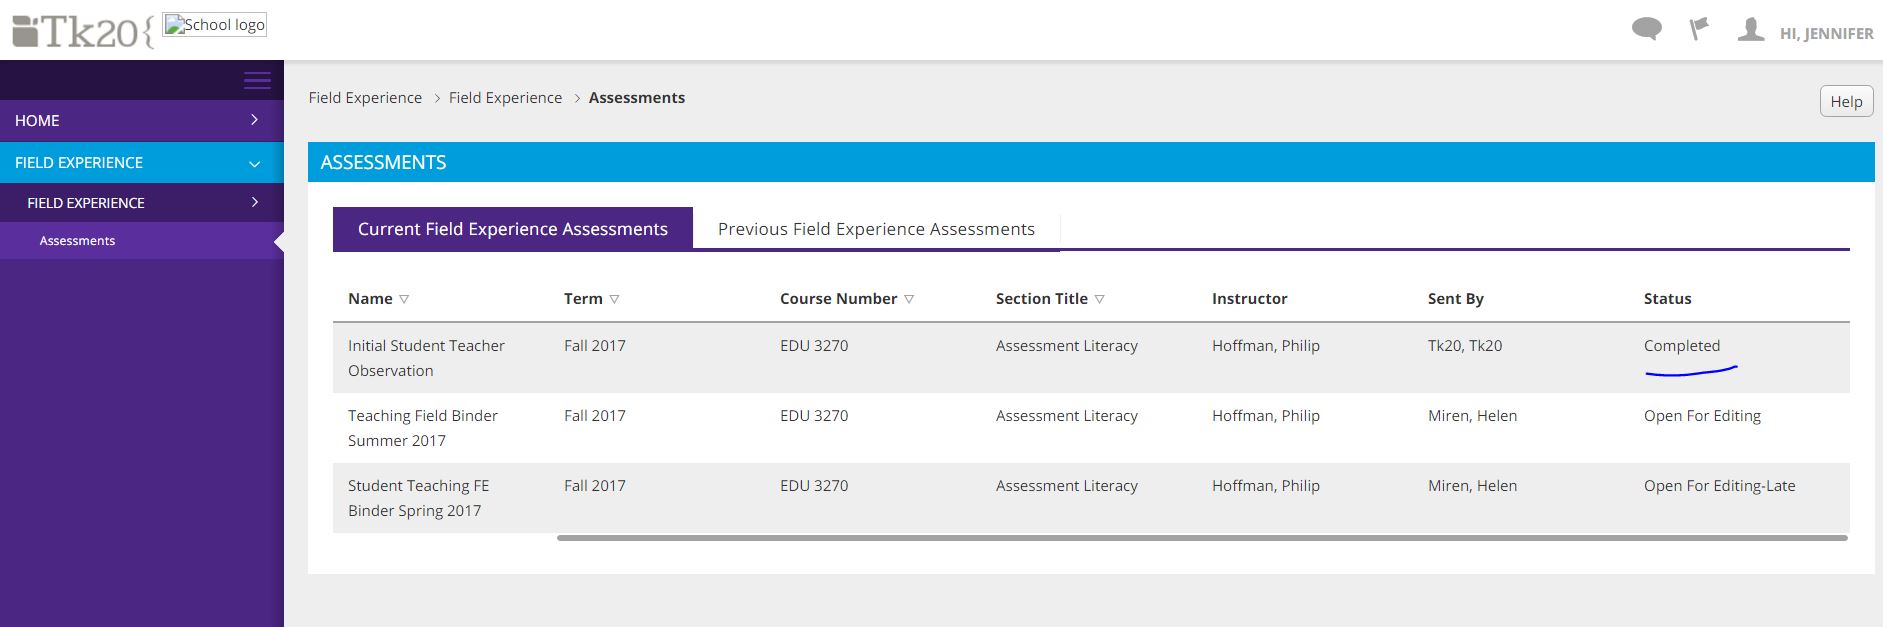Click first Field Experience breadcrumb link

(x=365, y=98)
